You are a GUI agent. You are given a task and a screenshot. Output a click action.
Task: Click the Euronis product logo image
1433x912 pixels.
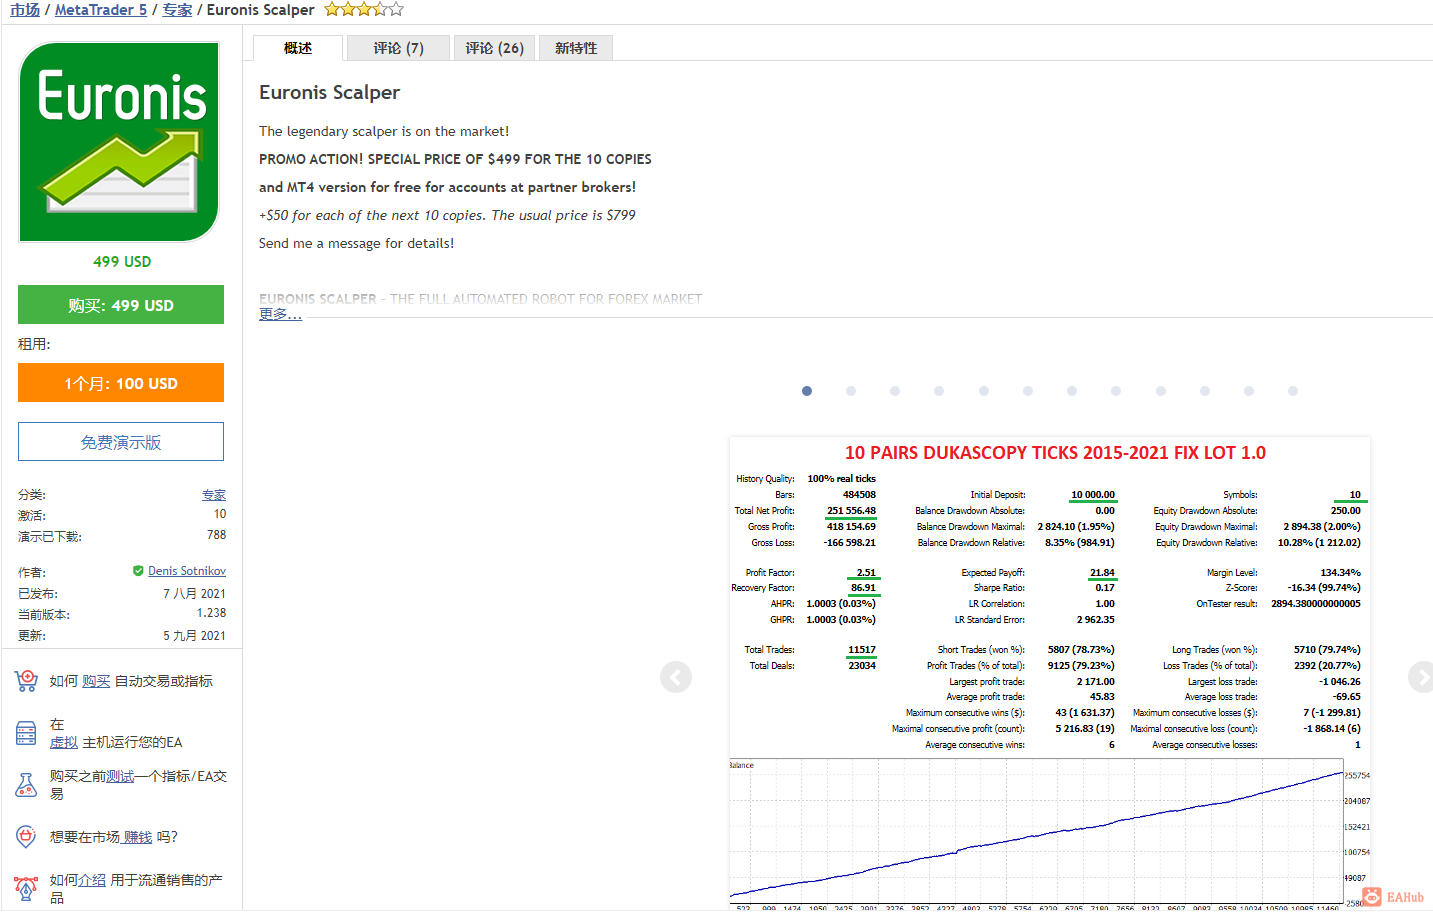click(x=119, y=142)
